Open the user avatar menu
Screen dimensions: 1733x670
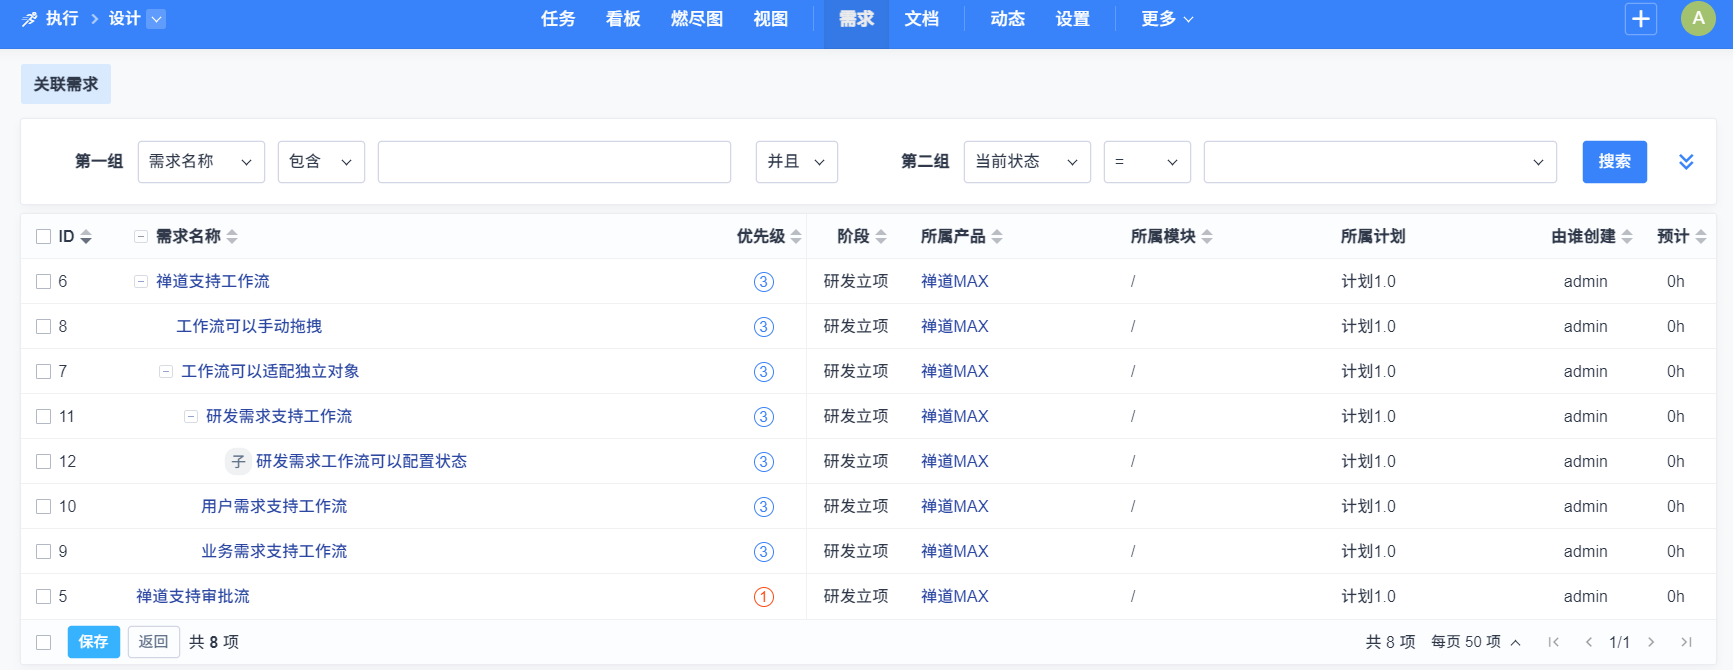click(1697, 19)
